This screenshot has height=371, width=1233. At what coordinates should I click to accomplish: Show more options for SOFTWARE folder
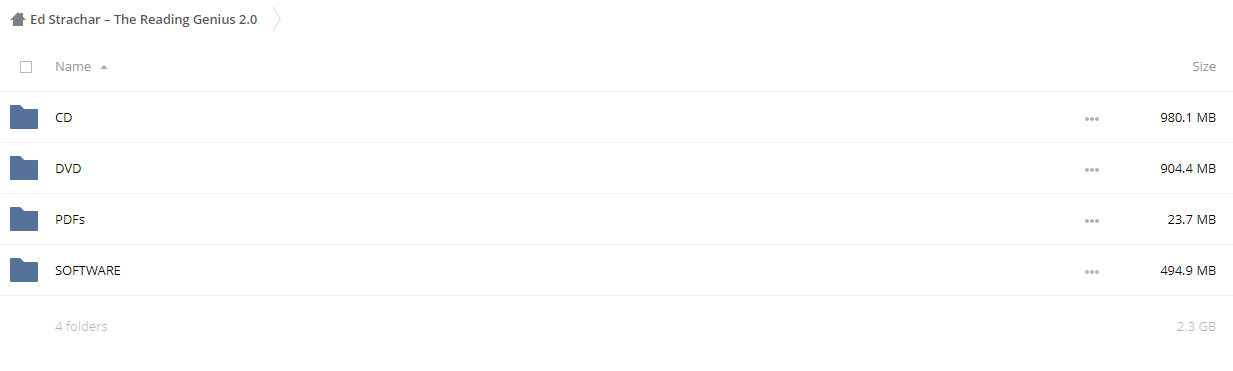(1091, 271)
